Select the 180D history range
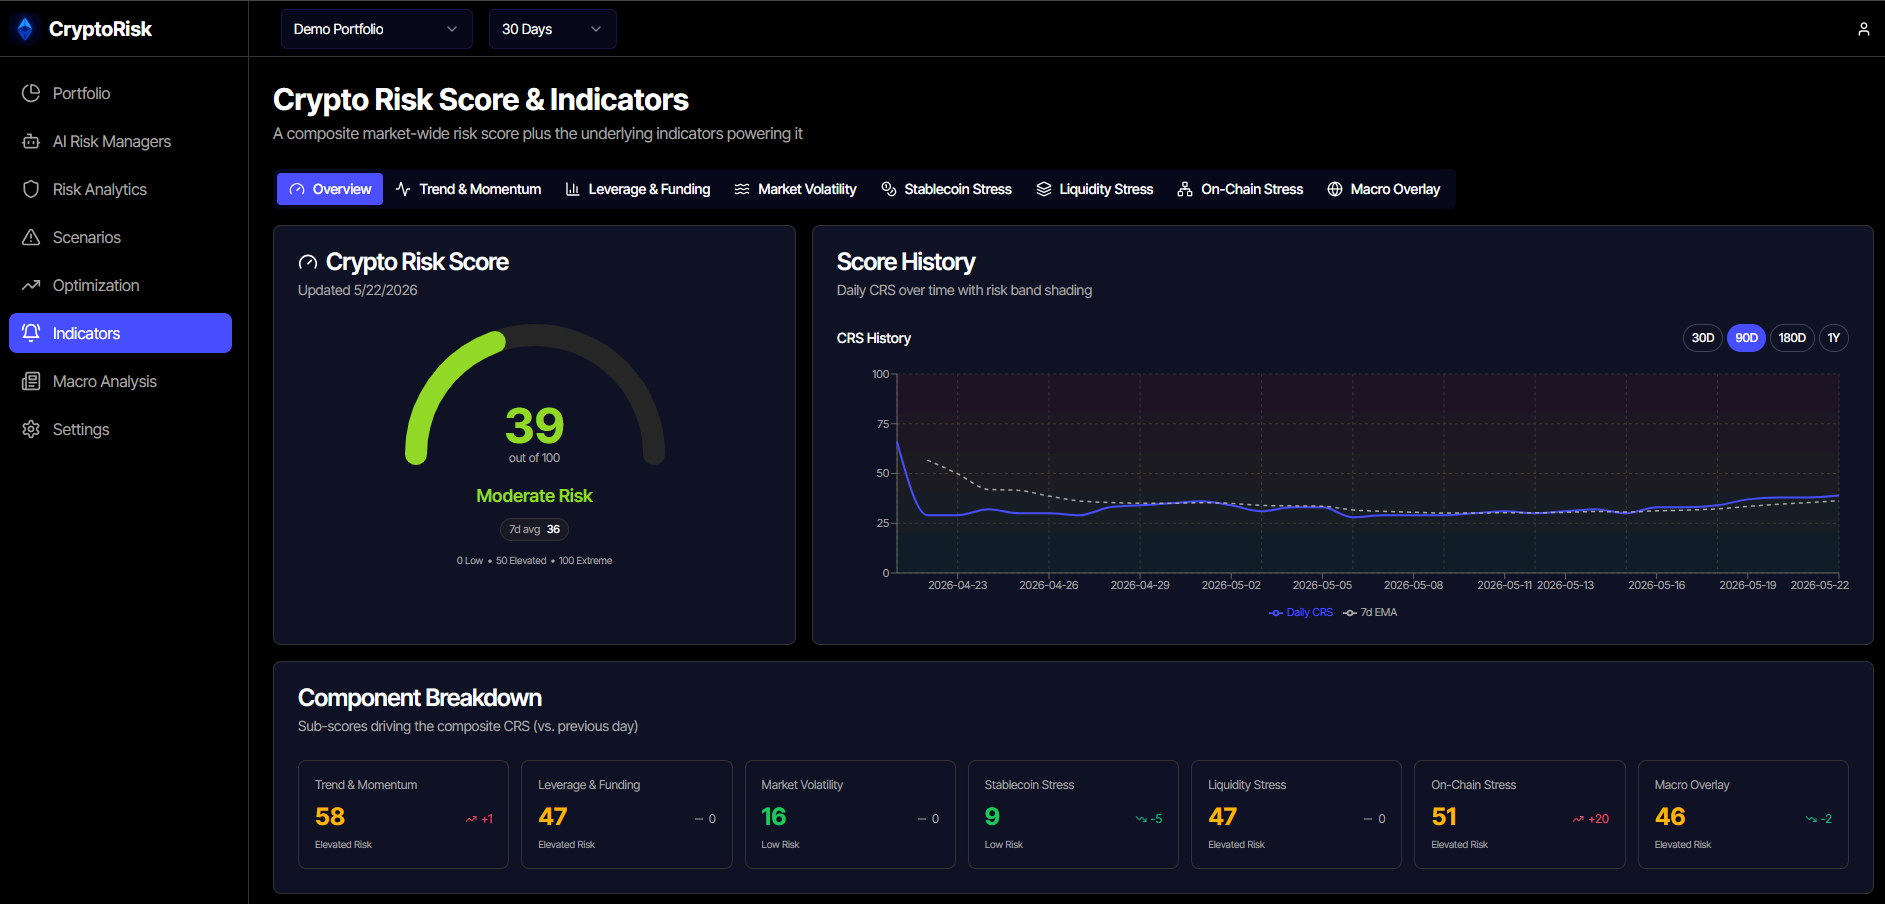This screenshot has width=1885, height=904. pyautogui.click(x=1792, y=338)
